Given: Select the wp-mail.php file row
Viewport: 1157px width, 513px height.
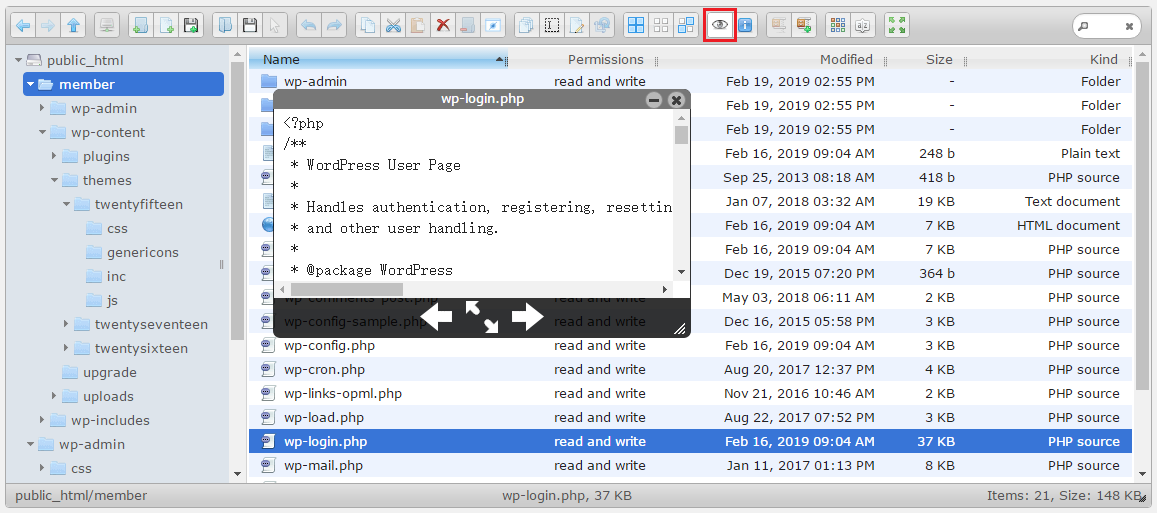Looking at the screenshot, I should tap(690, 466).
